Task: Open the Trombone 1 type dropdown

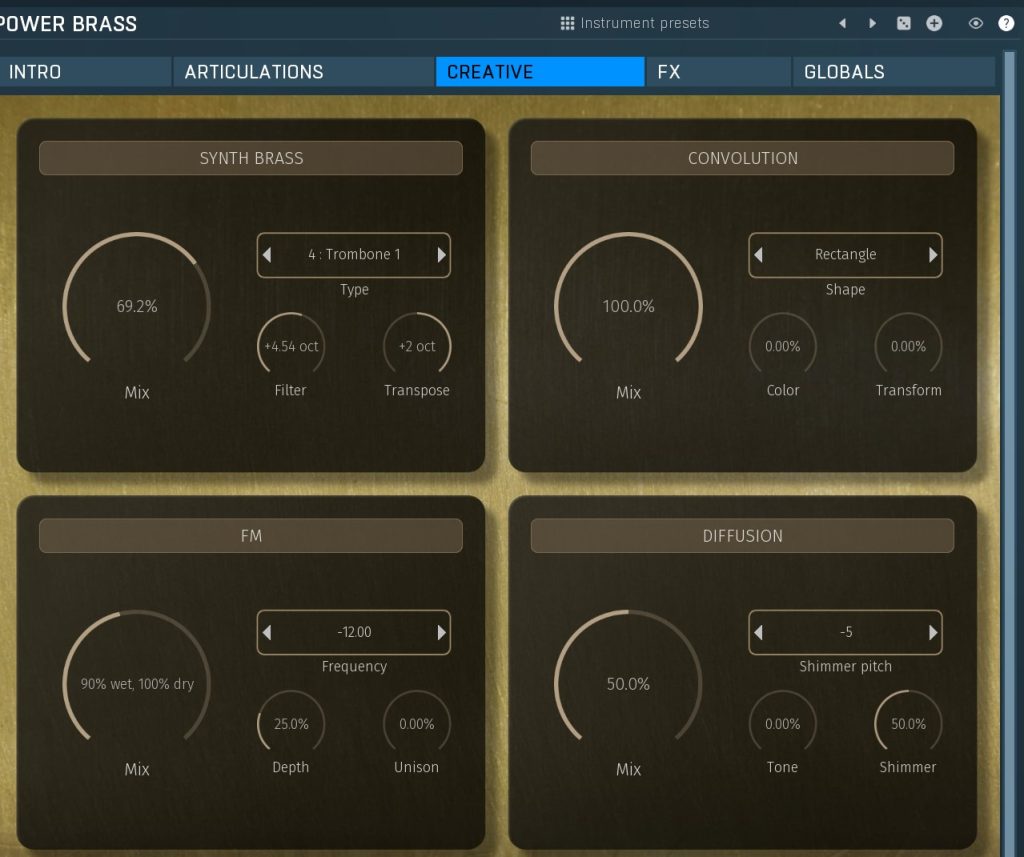Action: point(354,255)
